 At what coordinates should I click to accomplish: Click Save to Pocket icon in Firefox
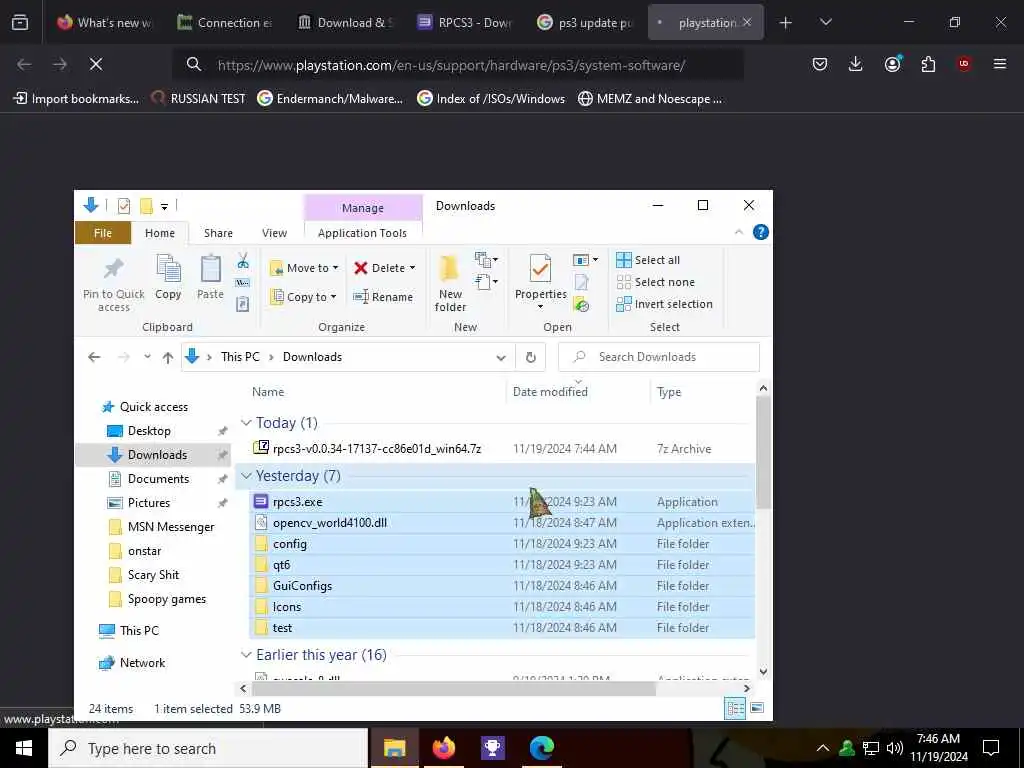coord(820,64)
